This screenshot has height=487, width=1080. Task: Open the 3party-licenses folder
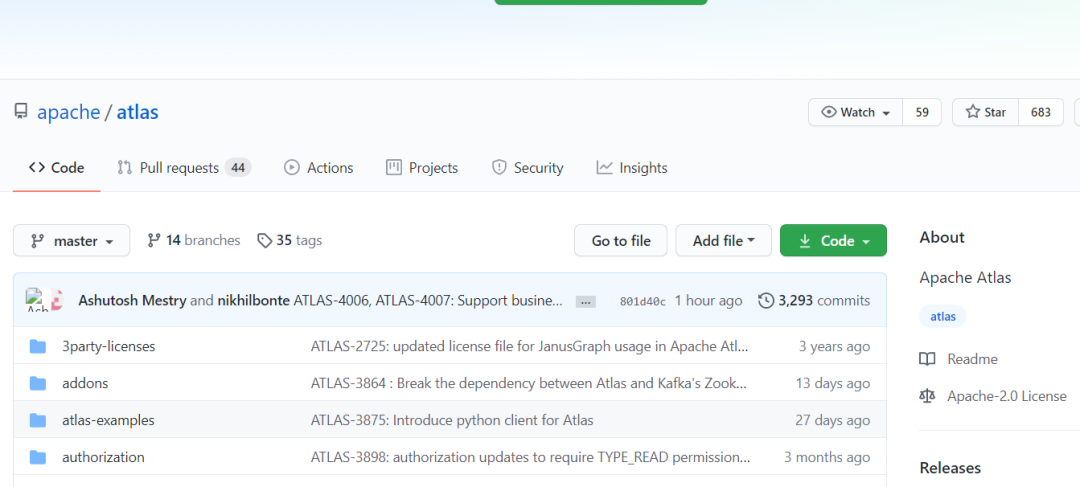tap(109, 346)
